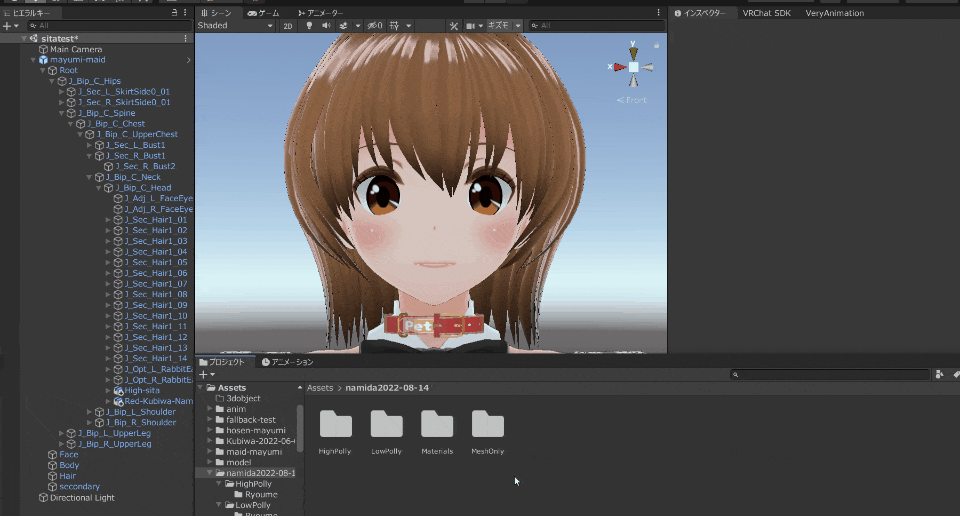Image resolution: width=960 pixels, height=516 pixels.
Task: Expand the J_Sec_Hair1_01 bone node
Action: click(x=108, y=220)
